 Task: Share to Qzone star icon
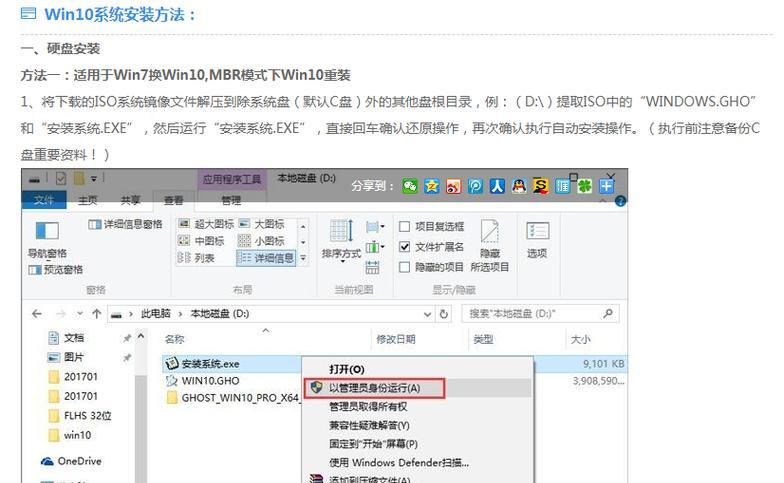click(432, 186)
